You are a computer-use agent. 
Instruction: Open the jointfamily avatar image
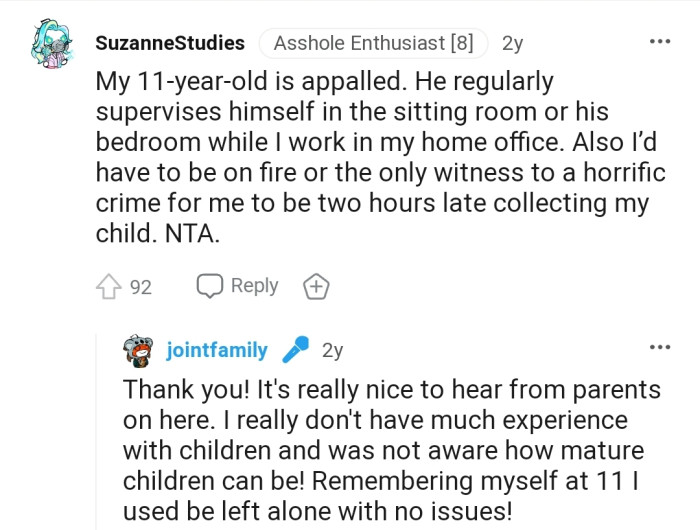[x=138, y=351]
